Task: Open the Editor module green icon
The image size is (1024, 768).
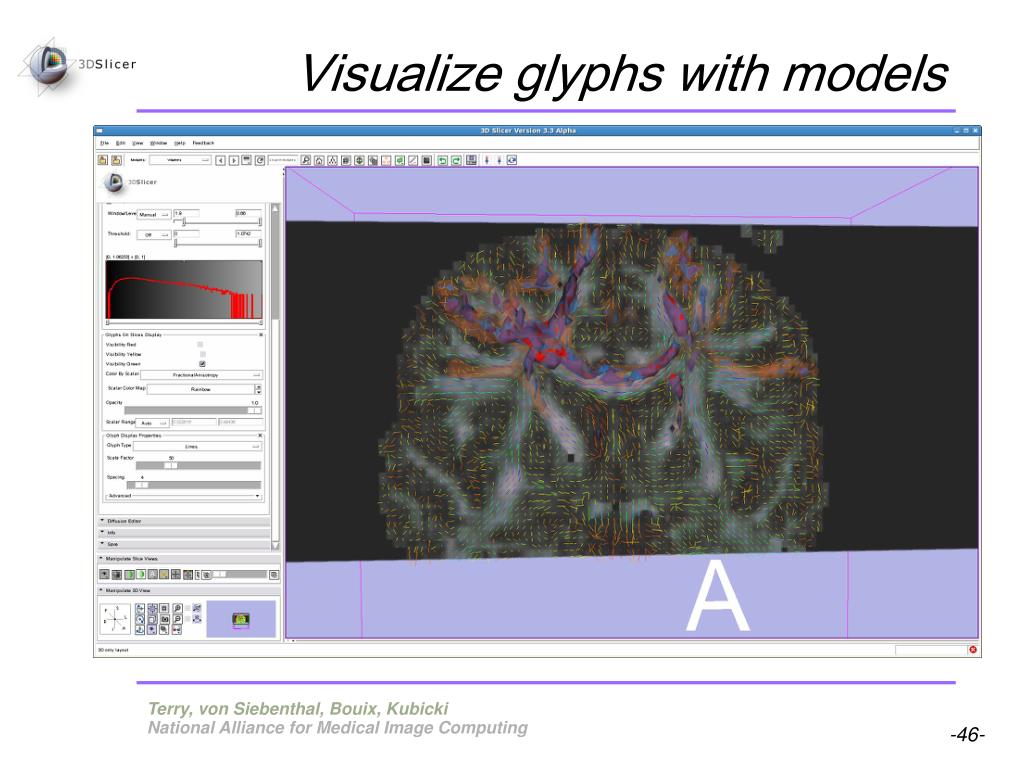Action: 400,160
